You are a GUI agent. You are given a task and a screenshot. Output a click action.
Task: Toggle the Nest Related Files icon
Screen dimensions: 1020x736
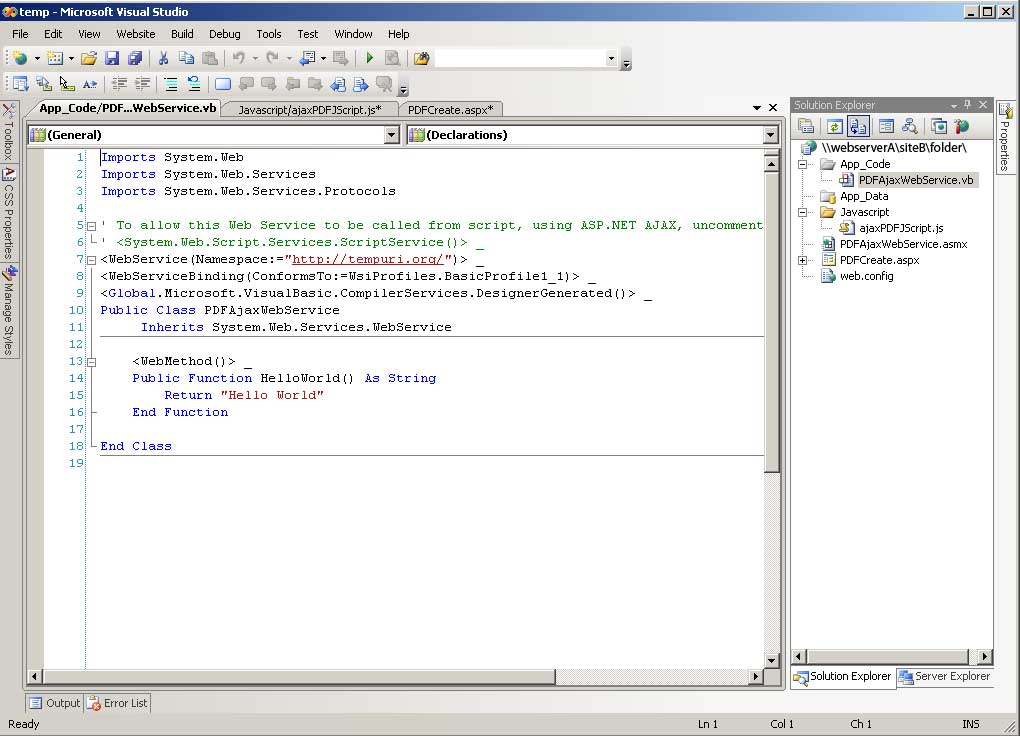point(858,126)
